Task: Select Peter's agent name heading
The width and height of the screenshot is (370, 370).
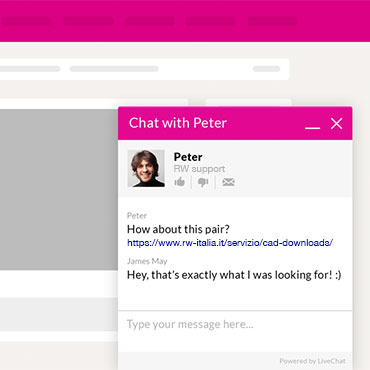Action: tap(188, 157)
